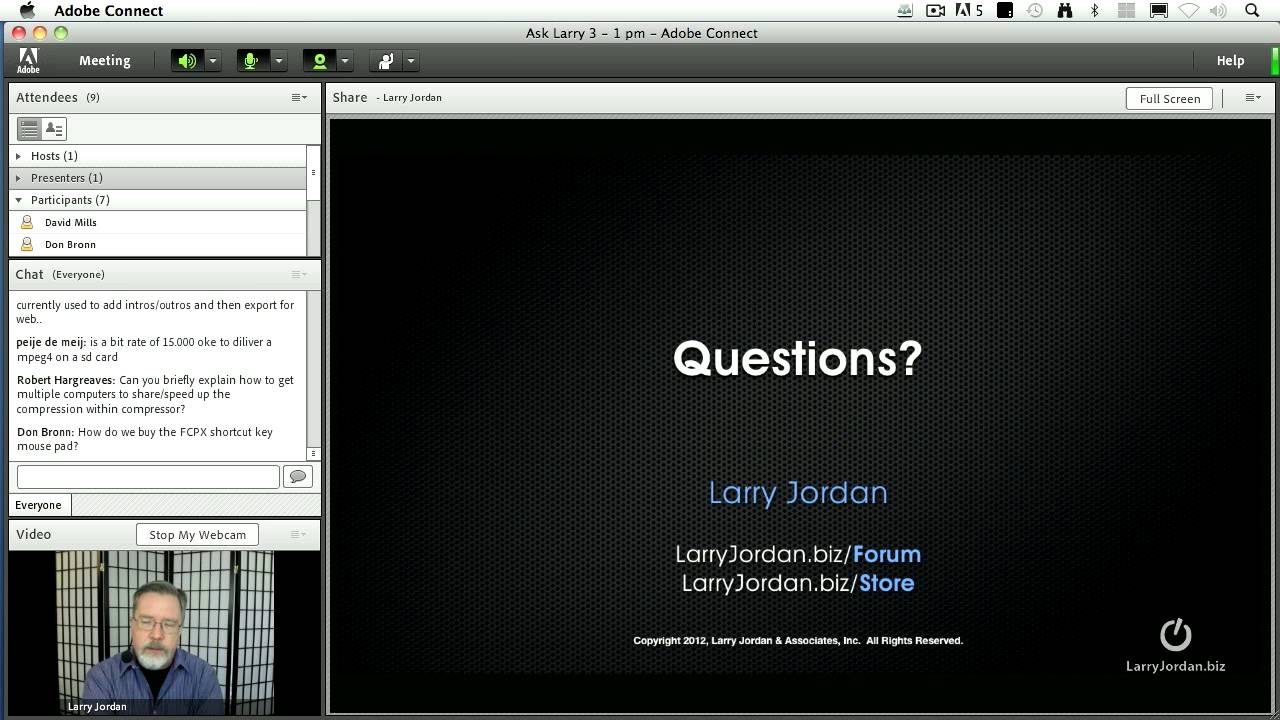Switch to attendee list view
The width and height of the screenshot is (1280, 720).
[x=29, y=129]
